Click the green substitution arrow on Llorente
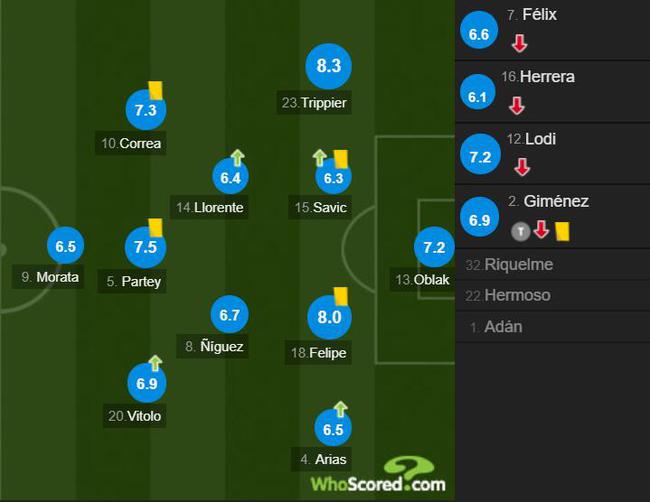 click(x=238, y=158)
